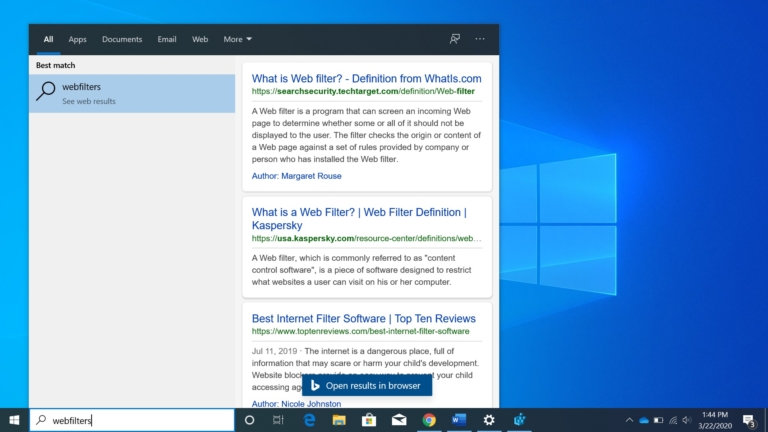The image size is (768, 432).
Task: Open the last blue app icon on taskbar
Action: (x=519, y=420)
